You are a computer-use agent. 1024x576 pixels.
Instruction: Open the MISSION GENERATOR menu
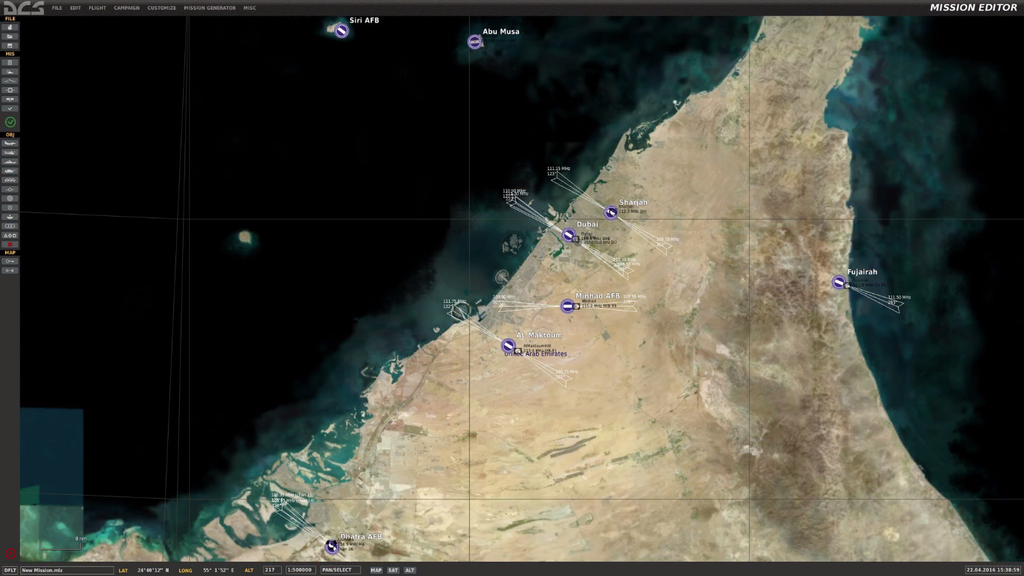[210, 7]
